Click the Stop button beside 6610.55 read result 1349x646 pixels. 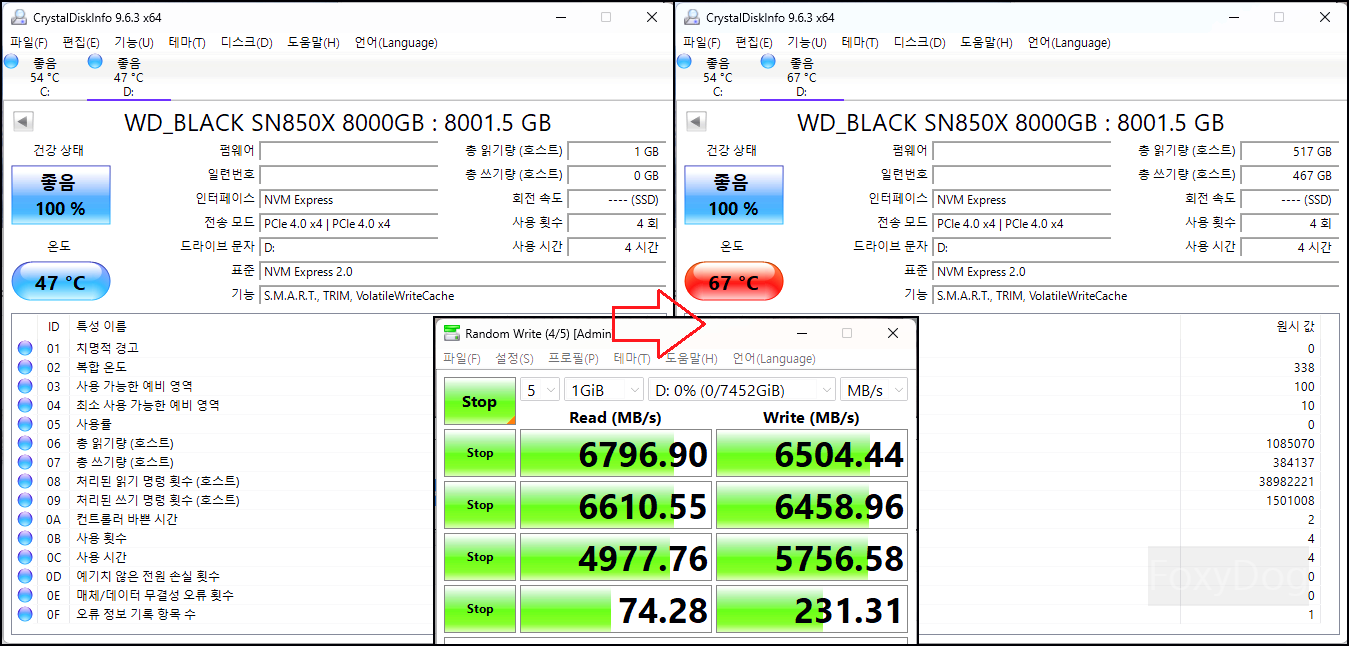pyautogui.click(x=480, y=505)
